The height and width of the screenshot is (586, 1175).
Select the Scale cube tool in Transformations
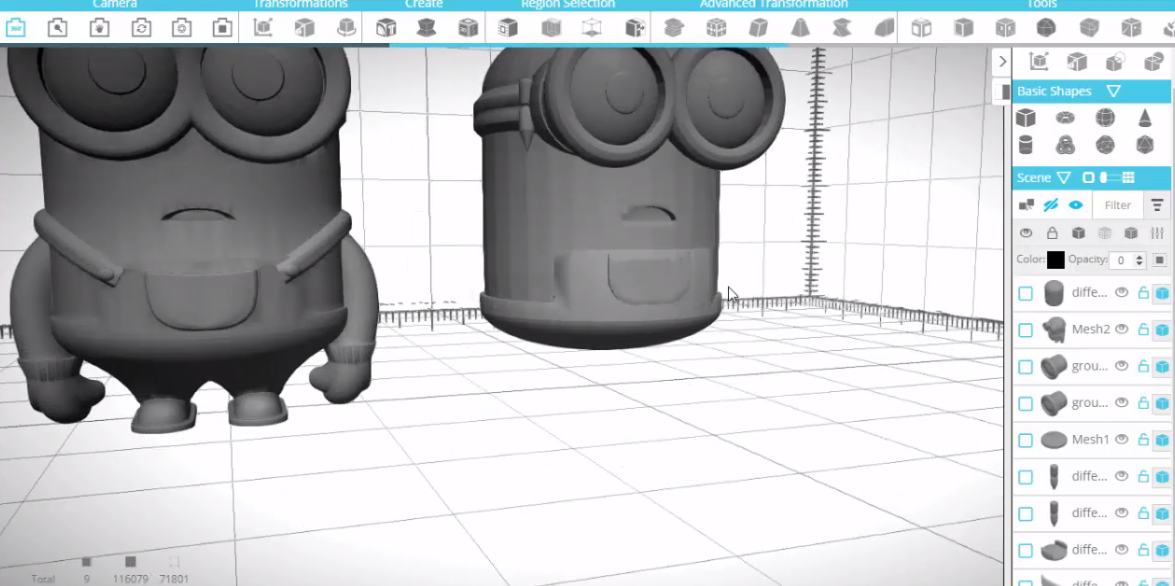304,28
